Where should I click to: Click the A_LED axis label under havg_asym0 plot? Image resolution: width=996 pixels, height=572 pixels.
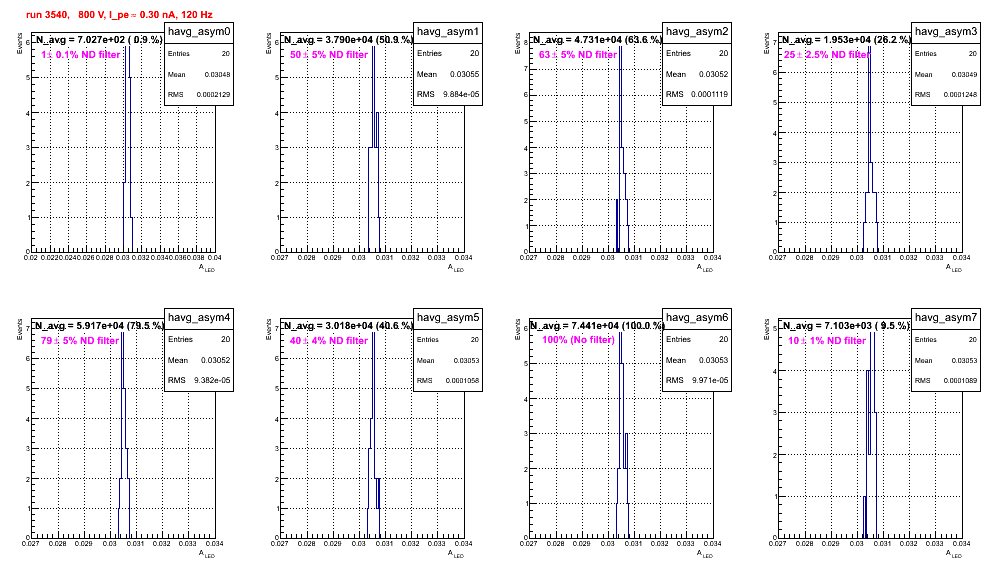pos(207,268)
